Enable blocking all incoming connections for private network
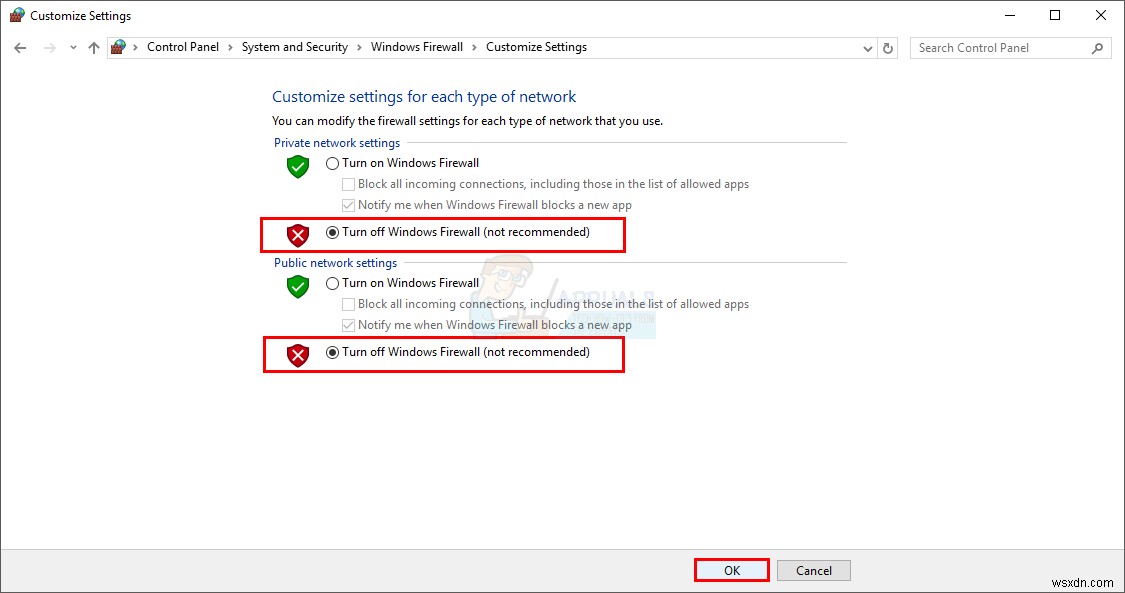Screen dimensions: 1125x593 348,184
